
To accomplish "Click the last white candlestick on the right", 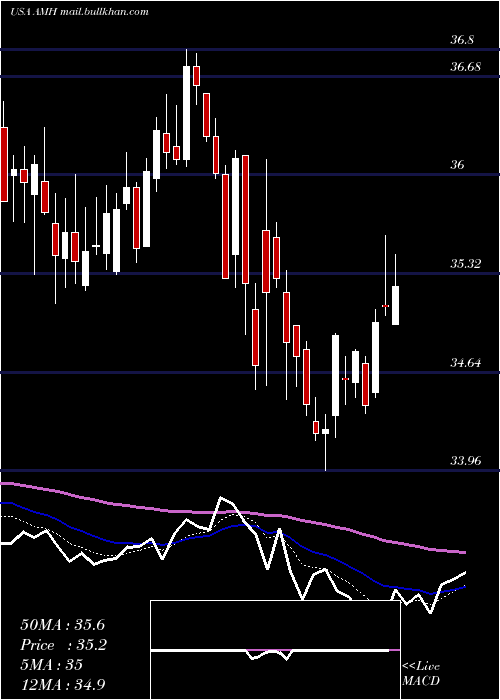I will [x=395, y=305].
